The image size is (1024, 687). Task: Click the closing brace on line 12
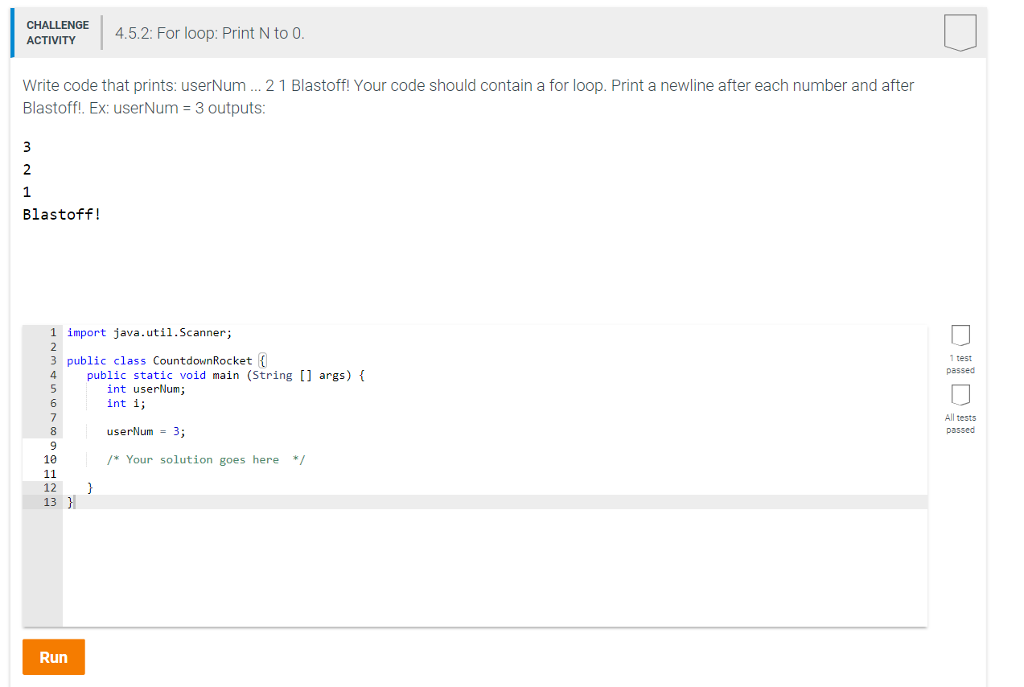pos(89,487)
